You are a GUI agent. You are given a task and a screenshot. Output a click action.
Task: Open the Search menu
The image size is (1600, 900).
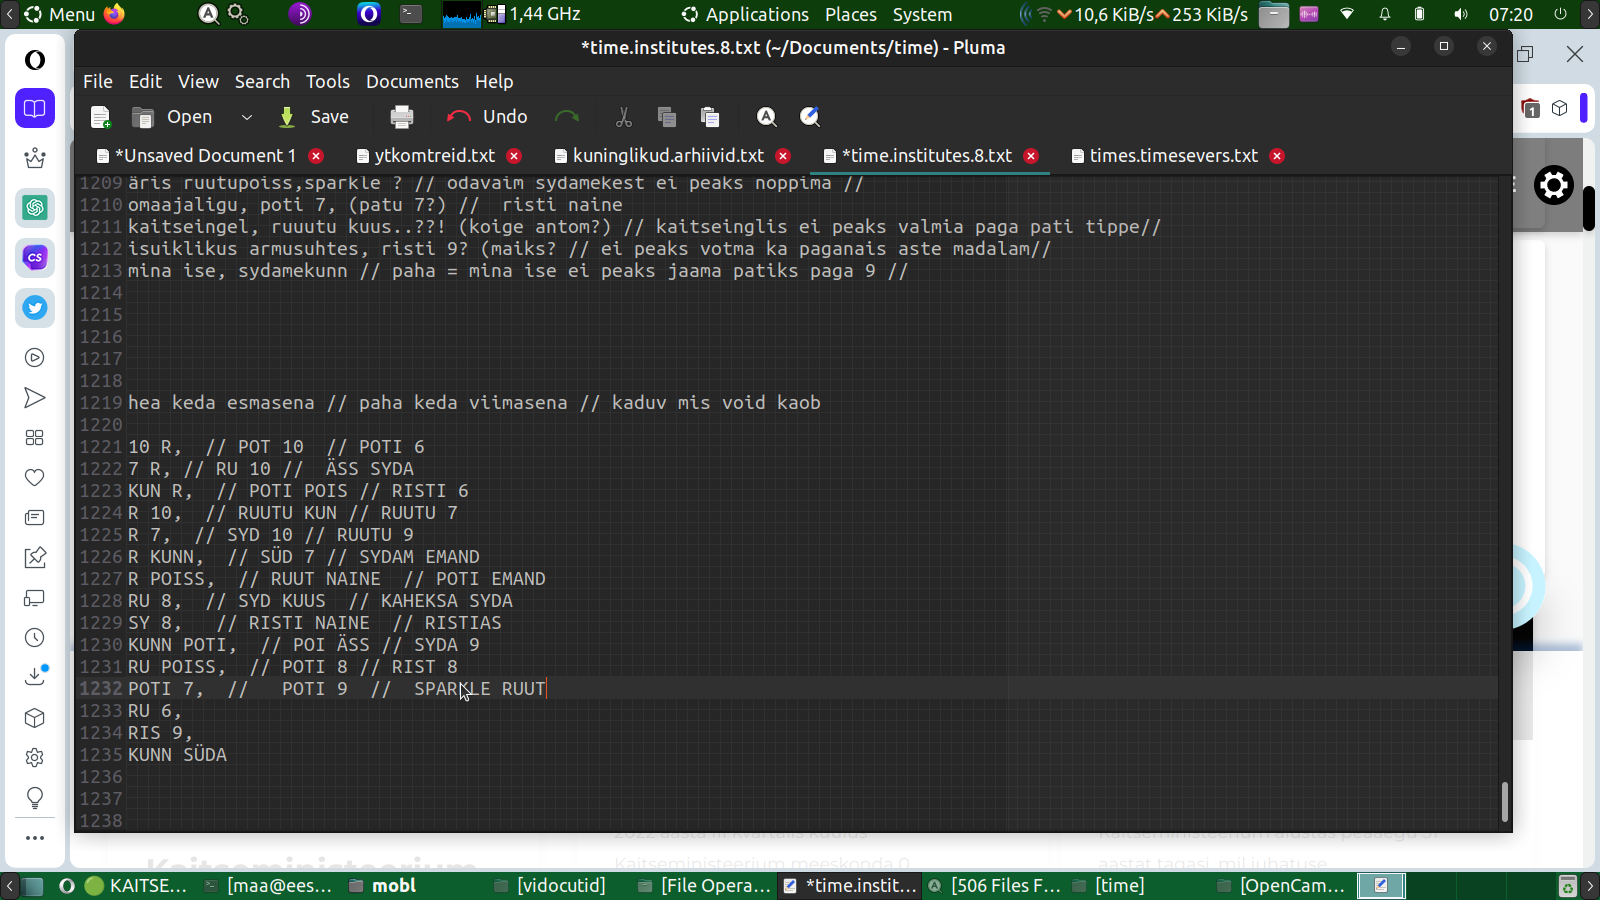pos(262,82)
